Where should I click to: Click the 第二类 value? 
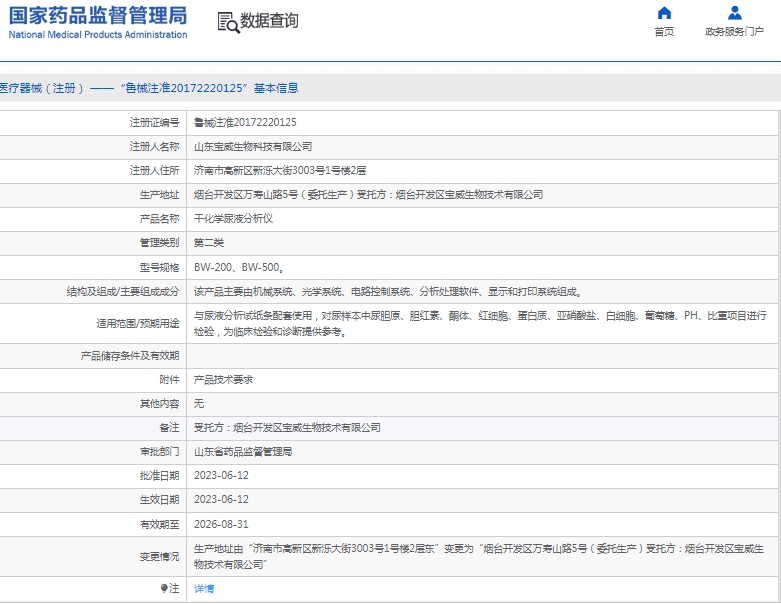coord(209,242)
